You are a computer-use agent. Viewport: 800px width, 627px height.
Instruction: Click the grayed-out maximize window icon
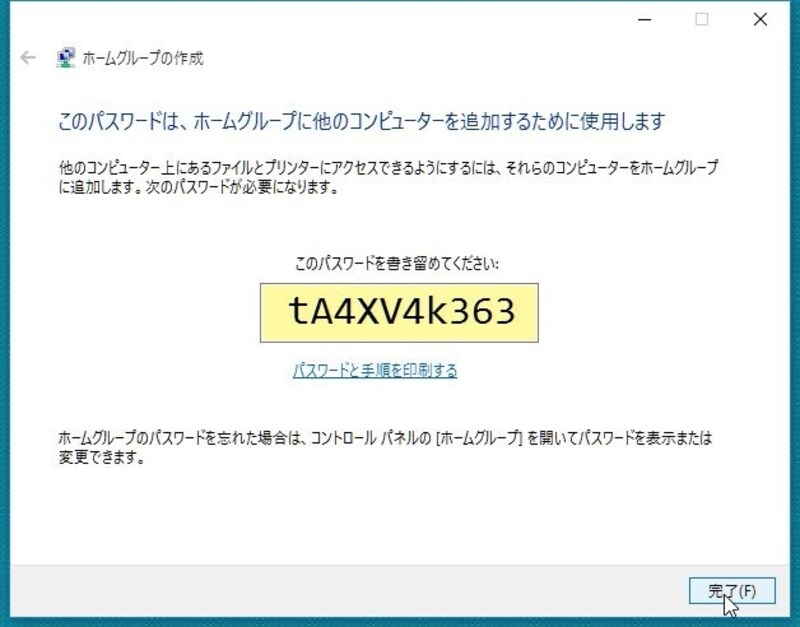coord(702,19)
